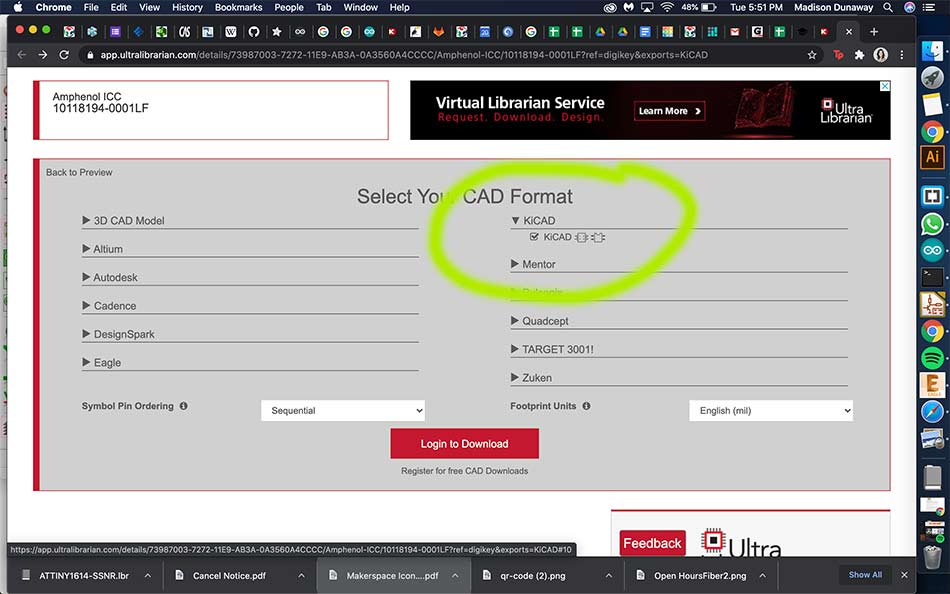Switch to the GitLab tab

coord(439,32)
